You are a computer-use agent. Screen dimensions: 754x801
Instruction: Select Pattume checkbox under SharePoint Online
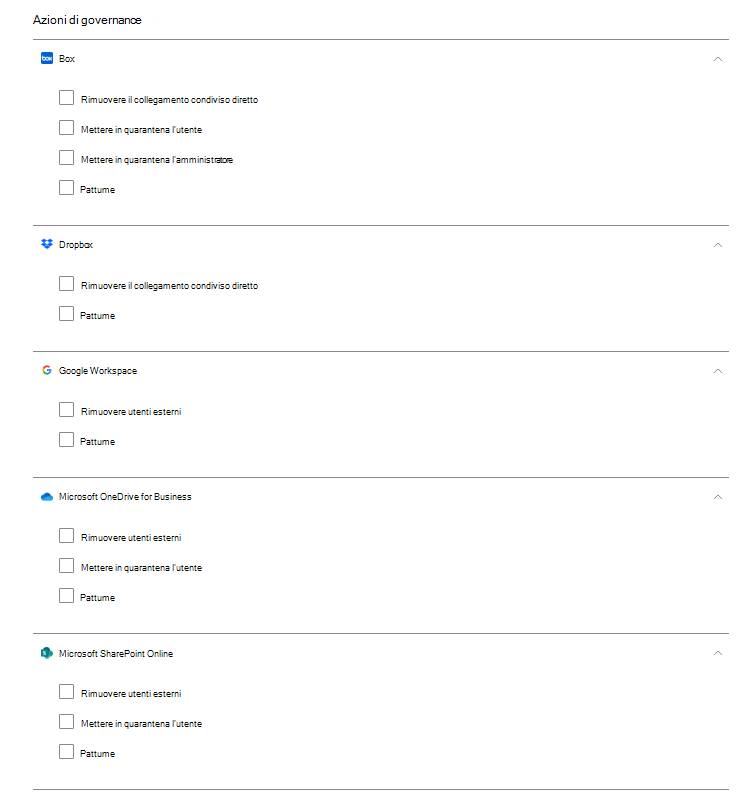pyautogui.click(x=67, y=752)
